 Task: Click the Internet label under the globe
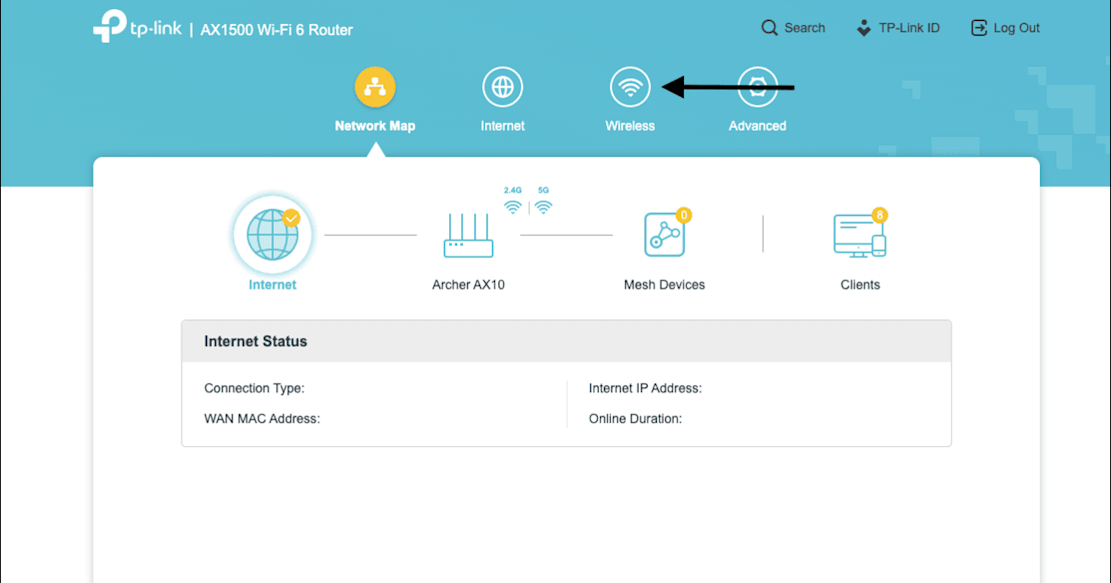click(x=273, y=285)
